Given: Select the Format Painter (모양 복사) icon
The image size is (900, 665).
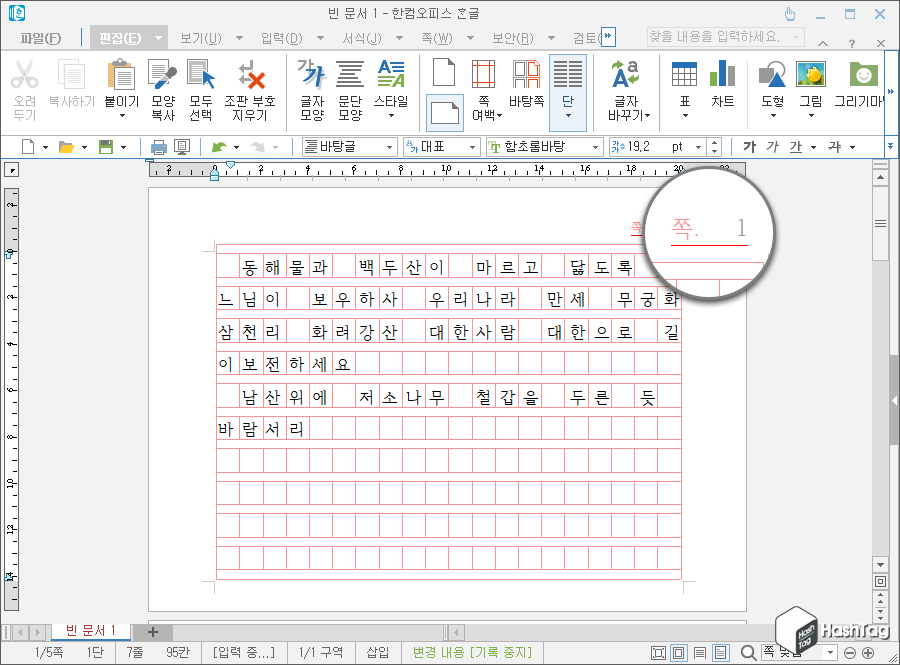Looking at the screenshot, I should point(162,75).
